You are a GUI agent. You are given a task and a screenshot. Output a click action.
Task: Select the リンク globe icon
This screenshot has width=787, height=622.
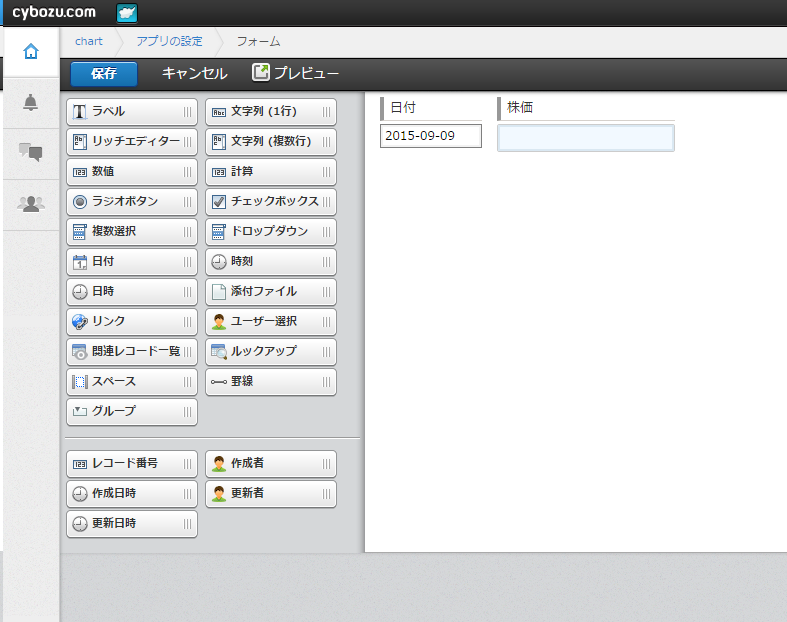[80, 322]
